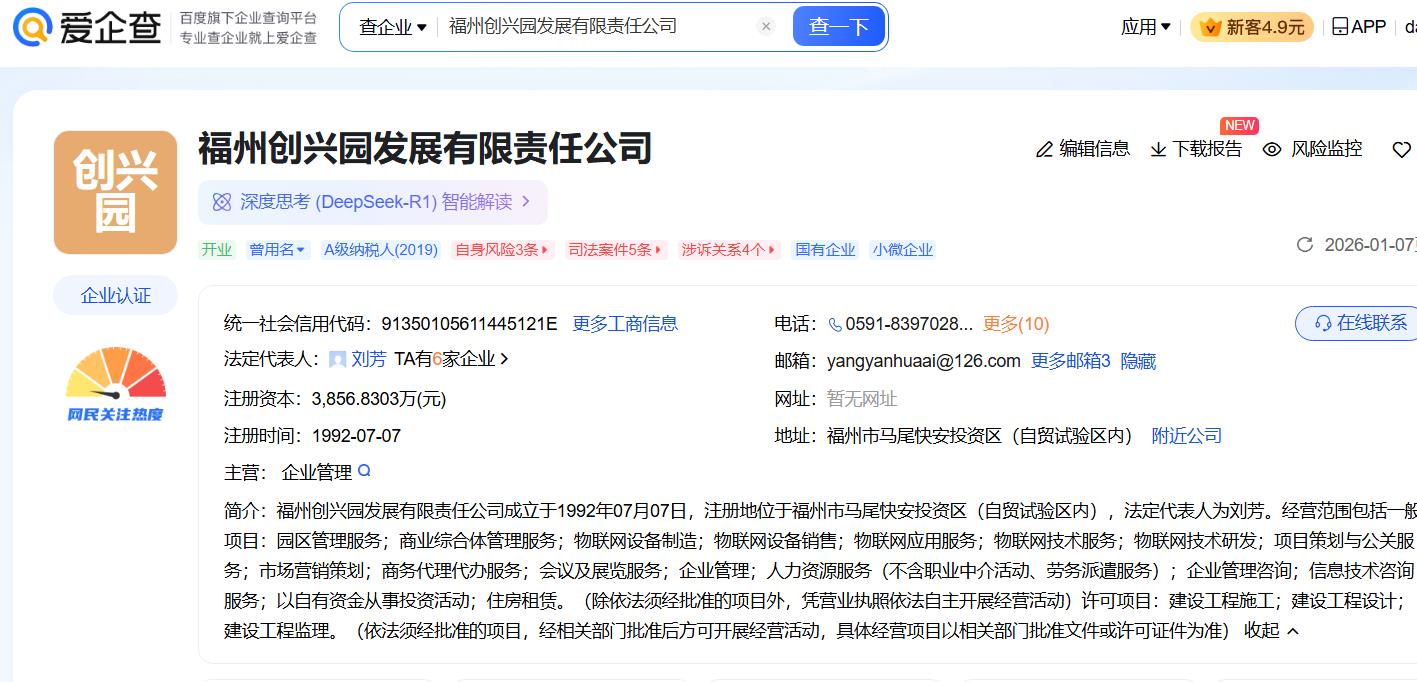The image size is (1417, 682).
Task: Hide the email via 隐藏 link
Action: 1138,361
